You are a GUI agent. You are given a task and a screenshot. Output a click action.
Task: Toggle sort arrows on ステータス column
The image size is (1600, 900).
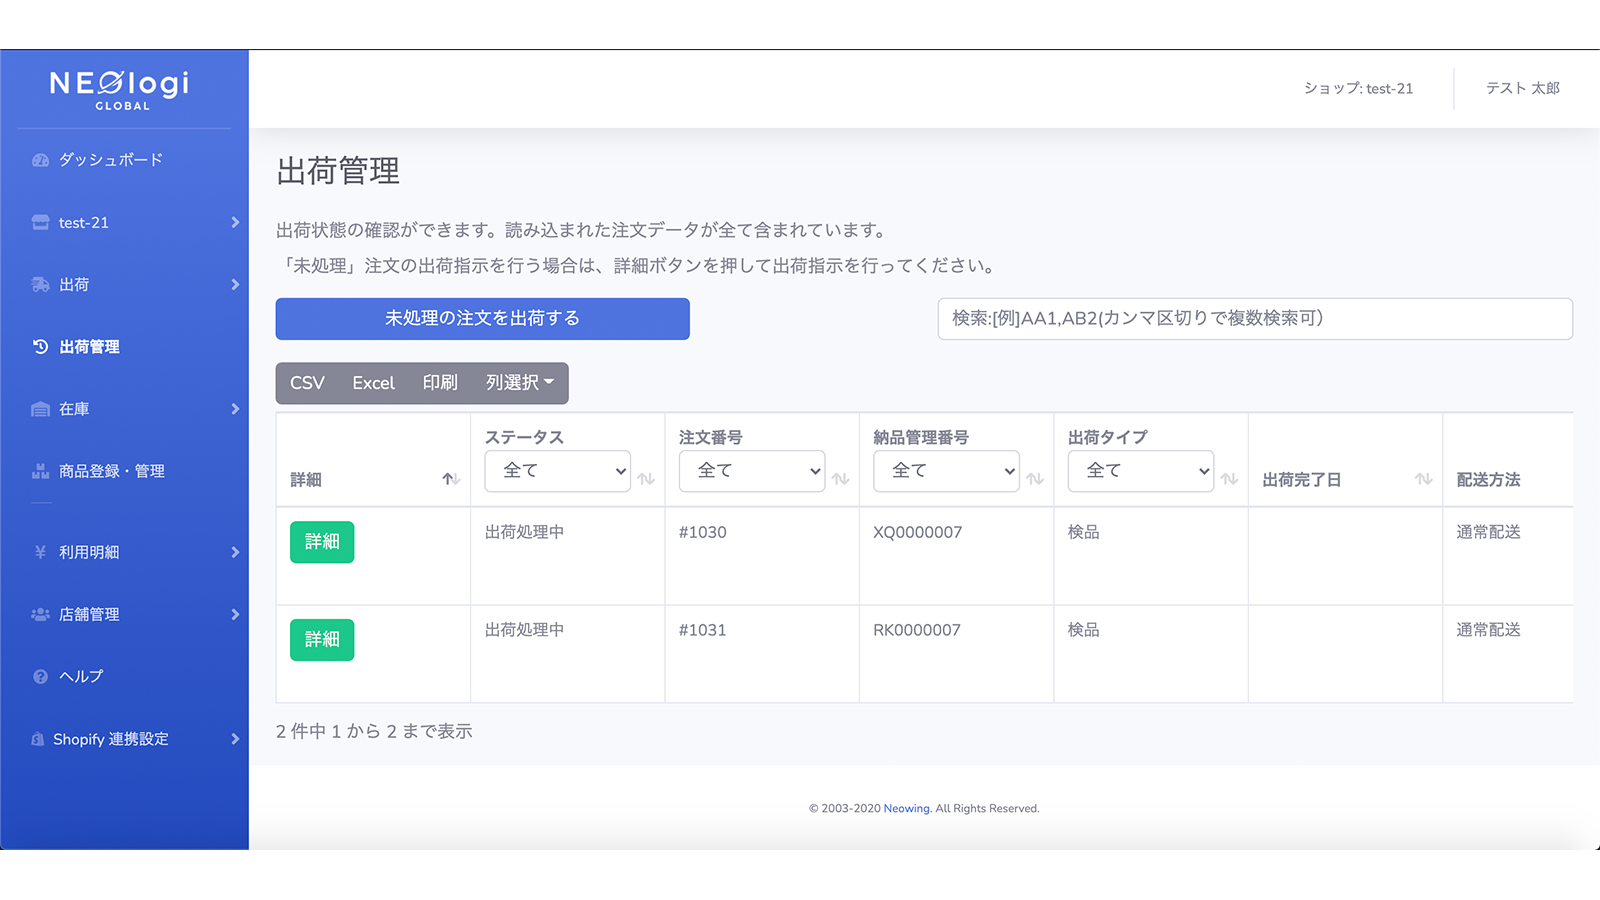[646, 479]
